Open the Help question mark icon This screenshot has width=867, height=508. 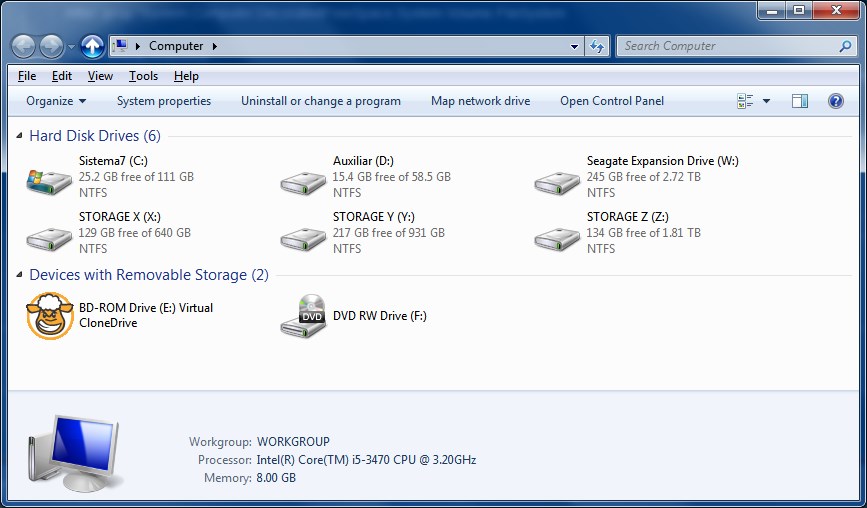pyautogui.click(x=835, y=101)
